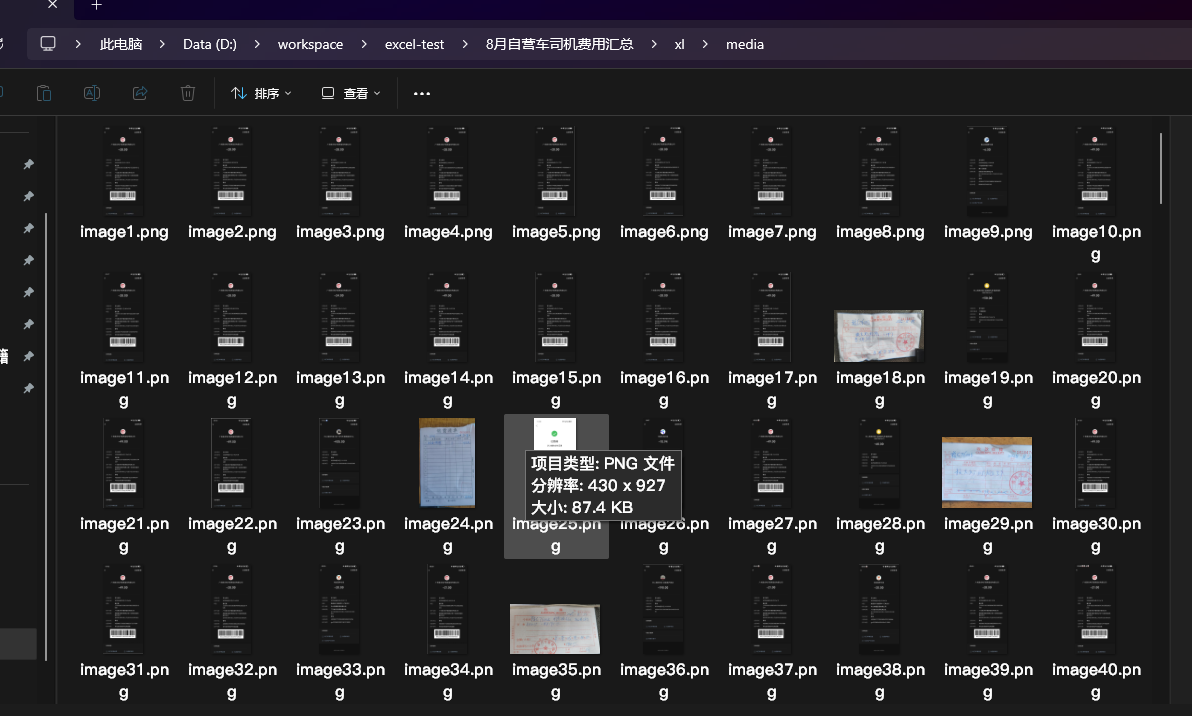Screen dimensions: 1192x716
Task: Click the Rename icon in the toolbar
Action: point(92,93)
